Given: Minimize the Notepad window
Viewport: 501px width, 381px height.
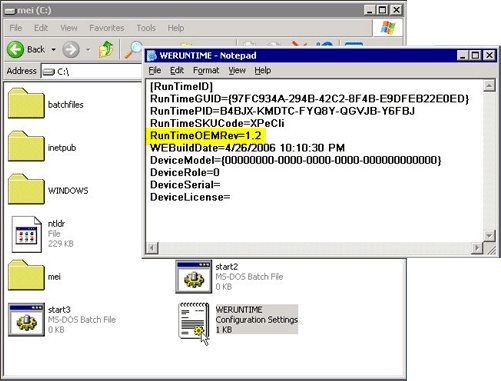Looking at the screenshot, I should pos(462,55).
